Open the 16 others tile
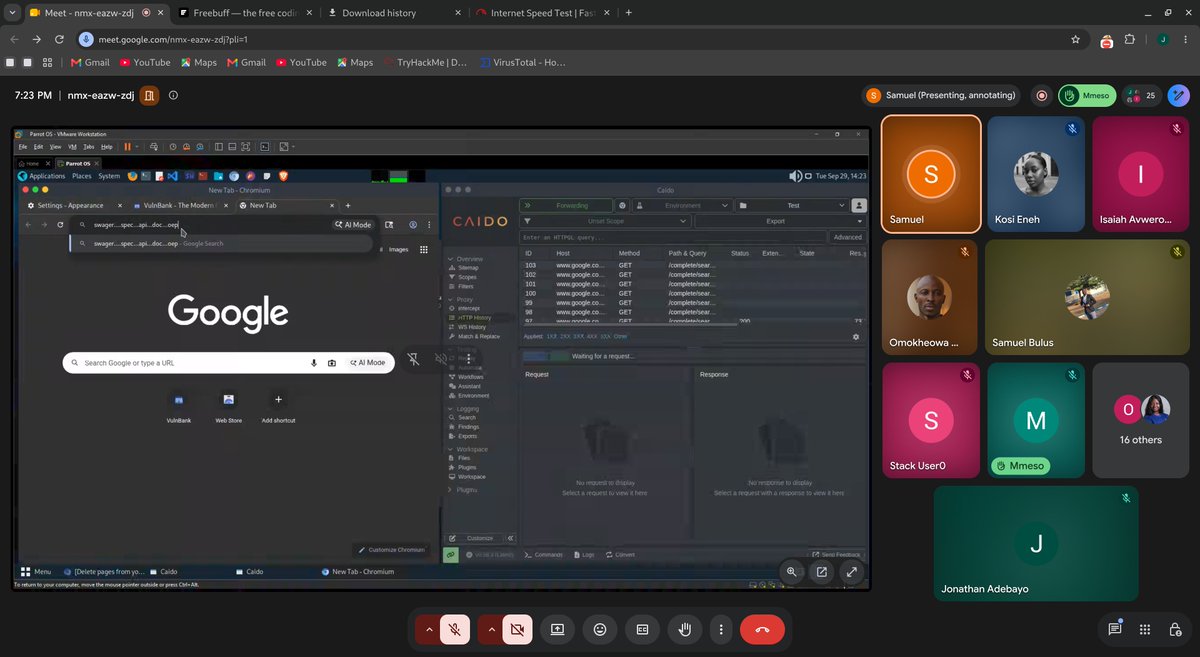 [x=1141, y=420]
